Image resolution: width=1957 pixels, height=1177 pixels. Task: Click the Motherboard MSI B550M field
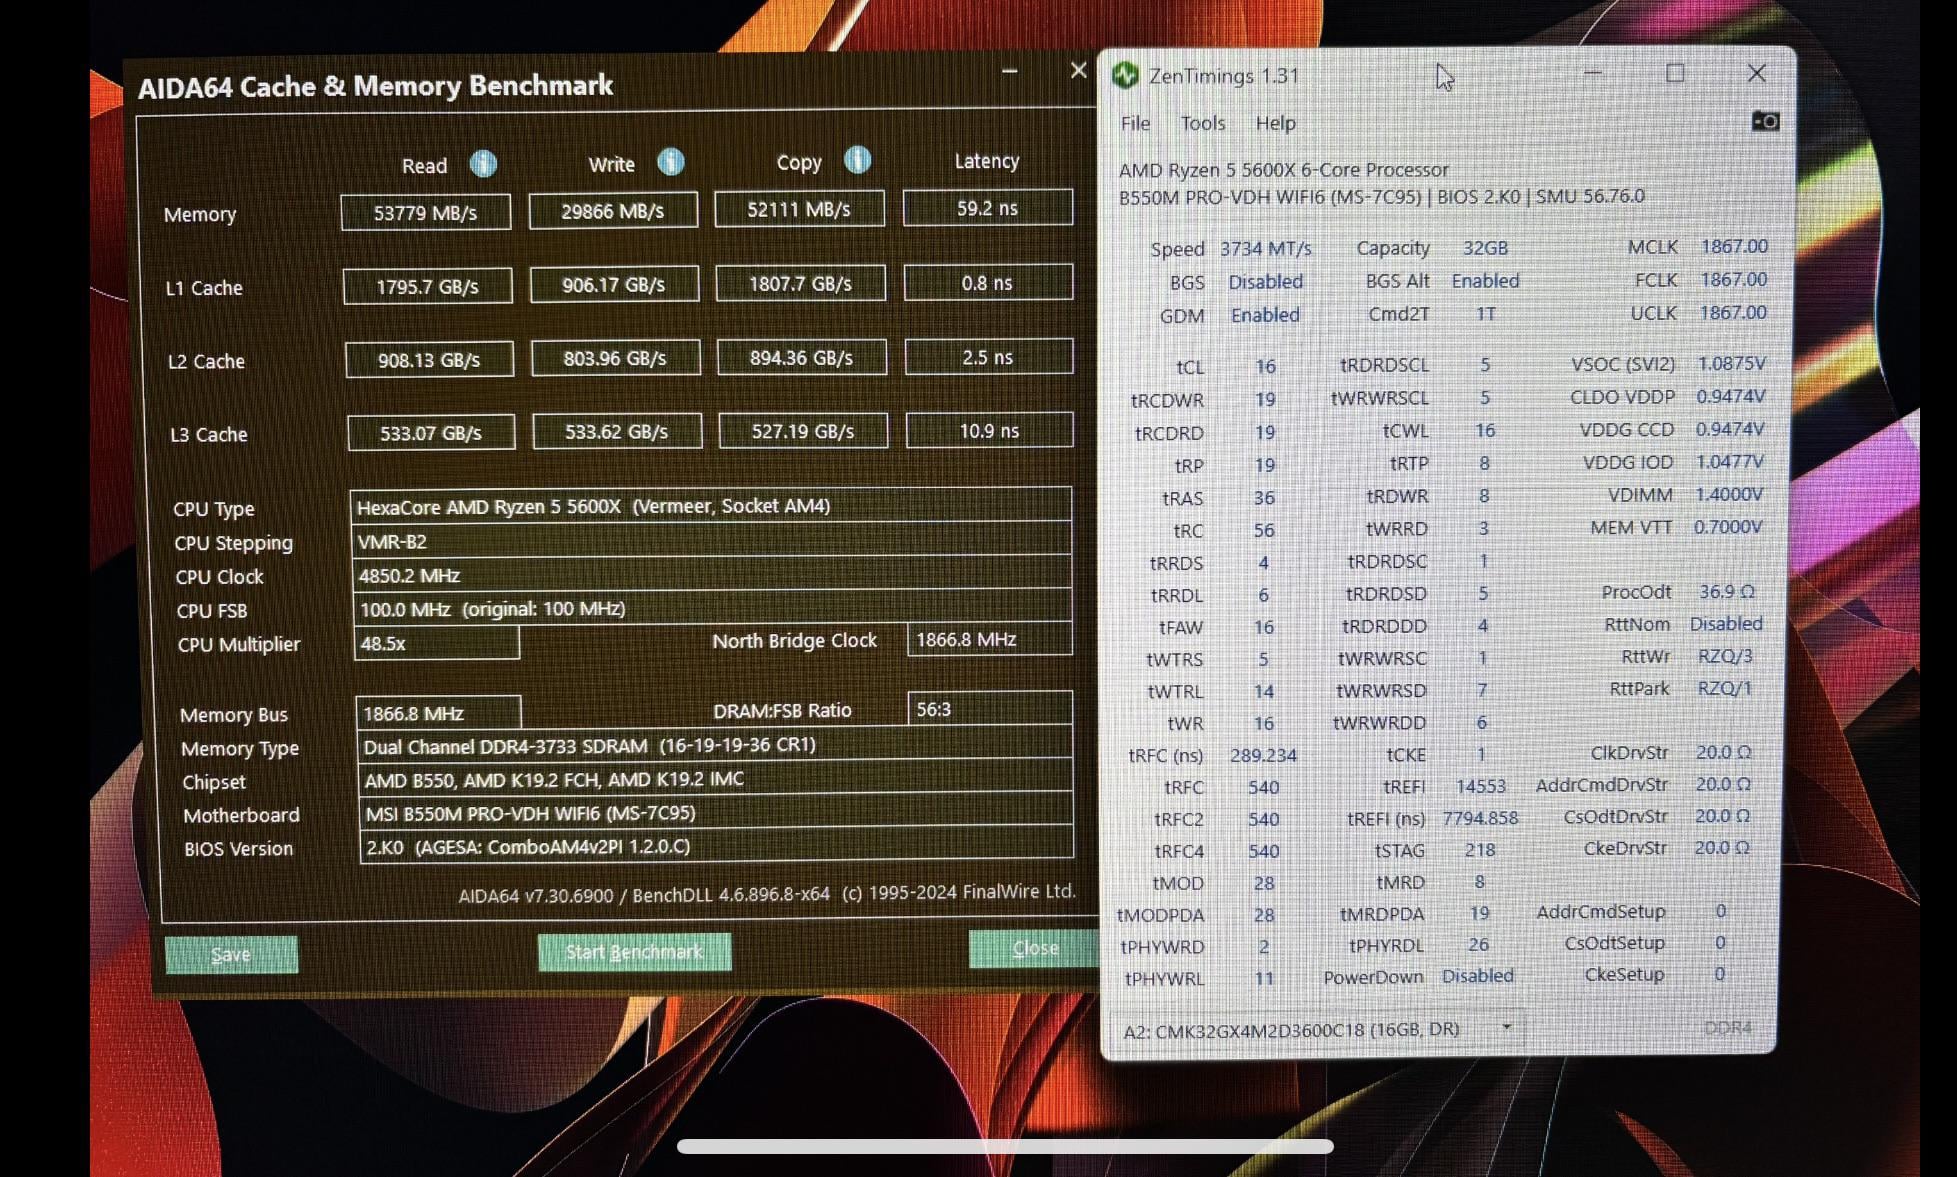tap(716, 813)
